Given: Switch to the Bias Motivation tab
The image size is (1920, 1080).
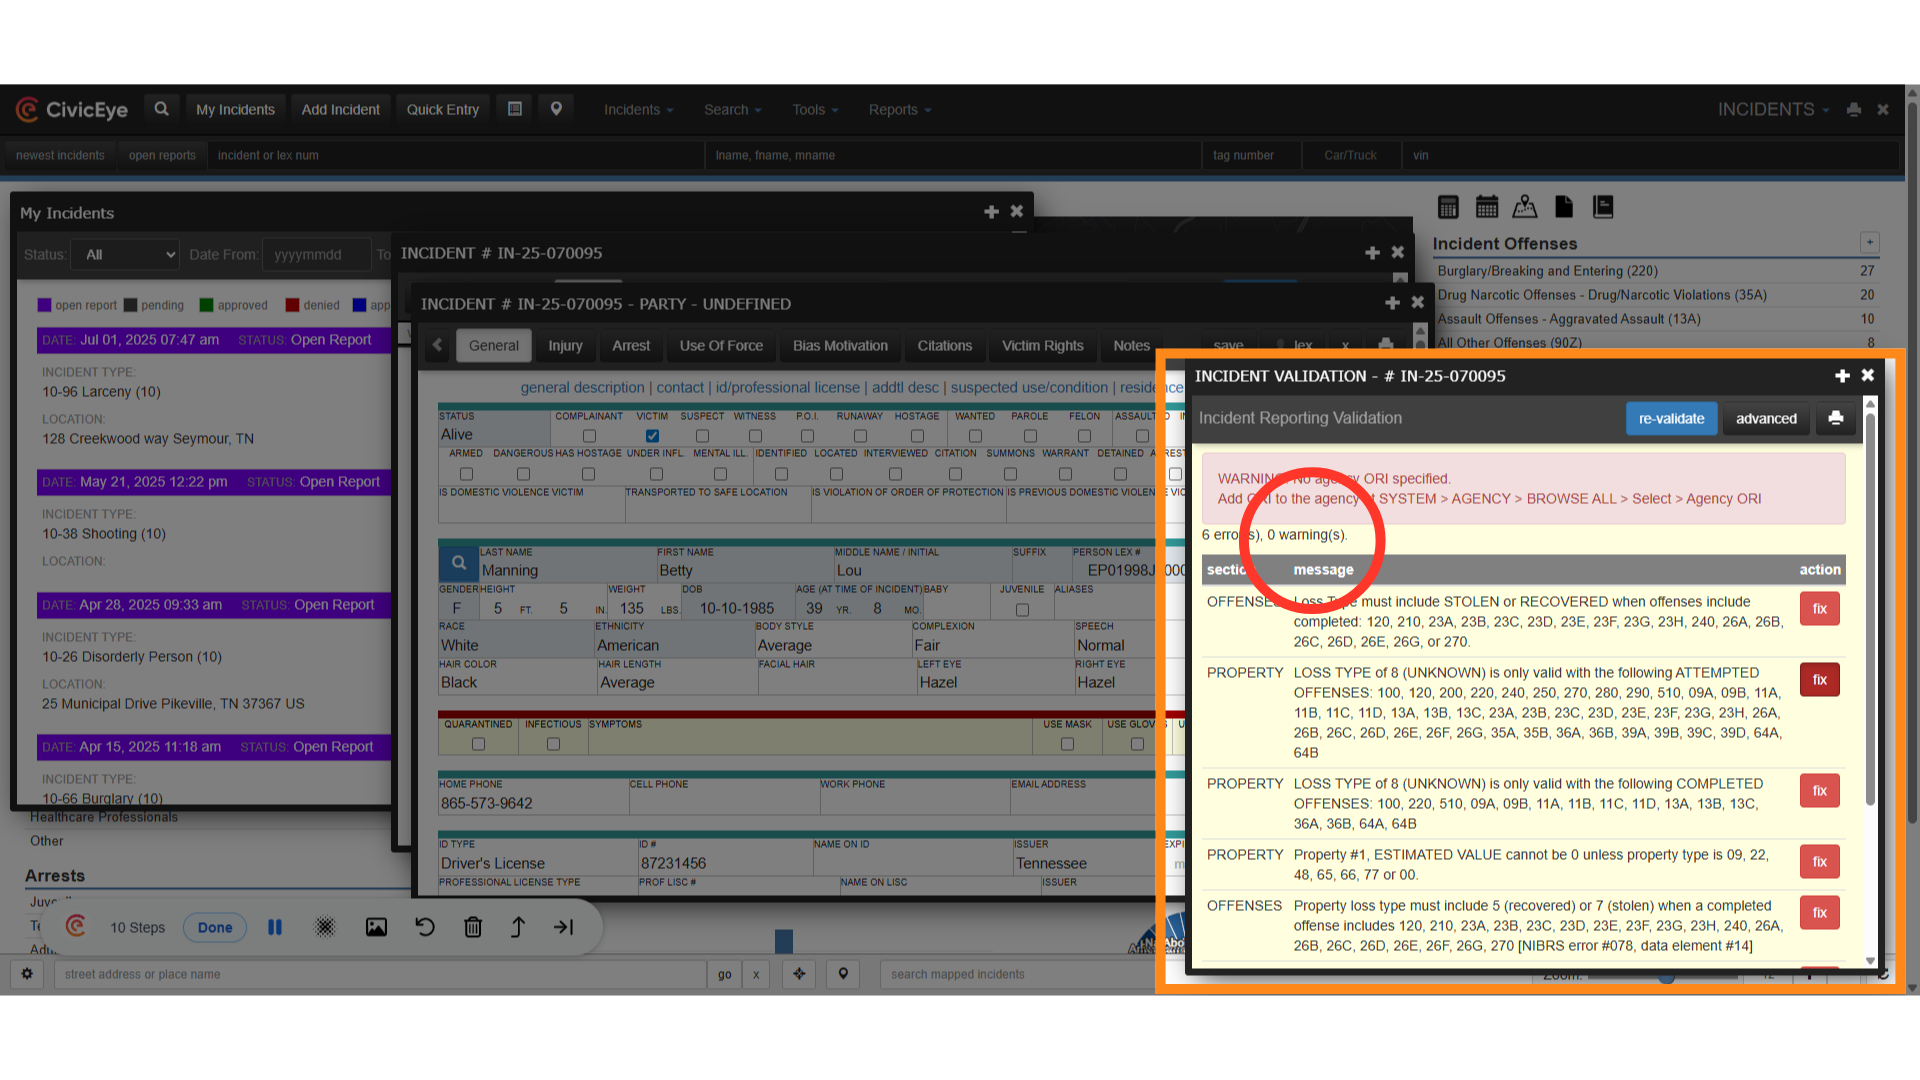Looking at the screenshot, I should (x=840, y=346).
